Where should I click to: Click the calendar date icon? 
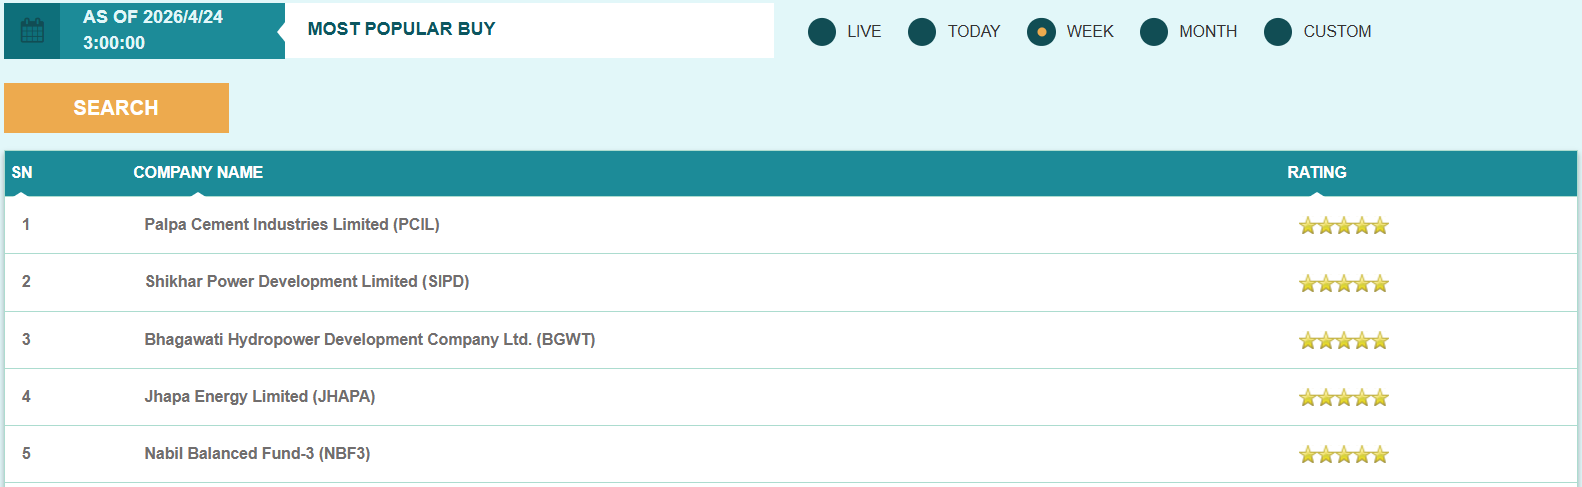32,31
